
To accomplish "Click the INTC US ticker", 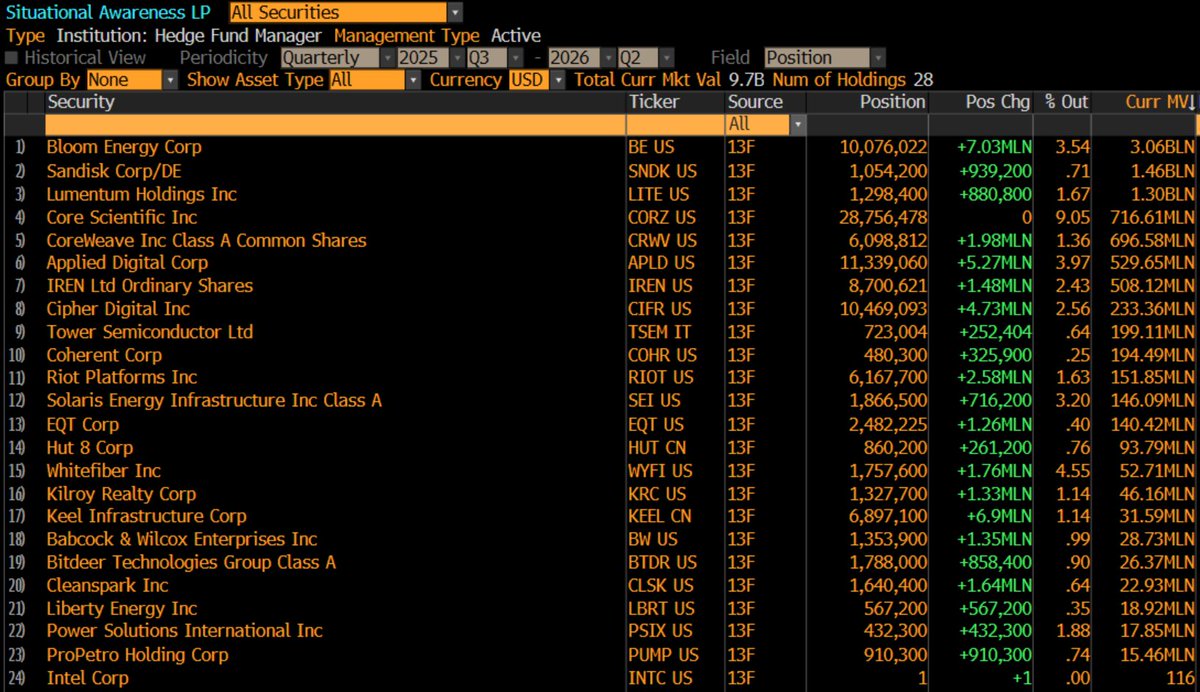I will click(660, 677).
